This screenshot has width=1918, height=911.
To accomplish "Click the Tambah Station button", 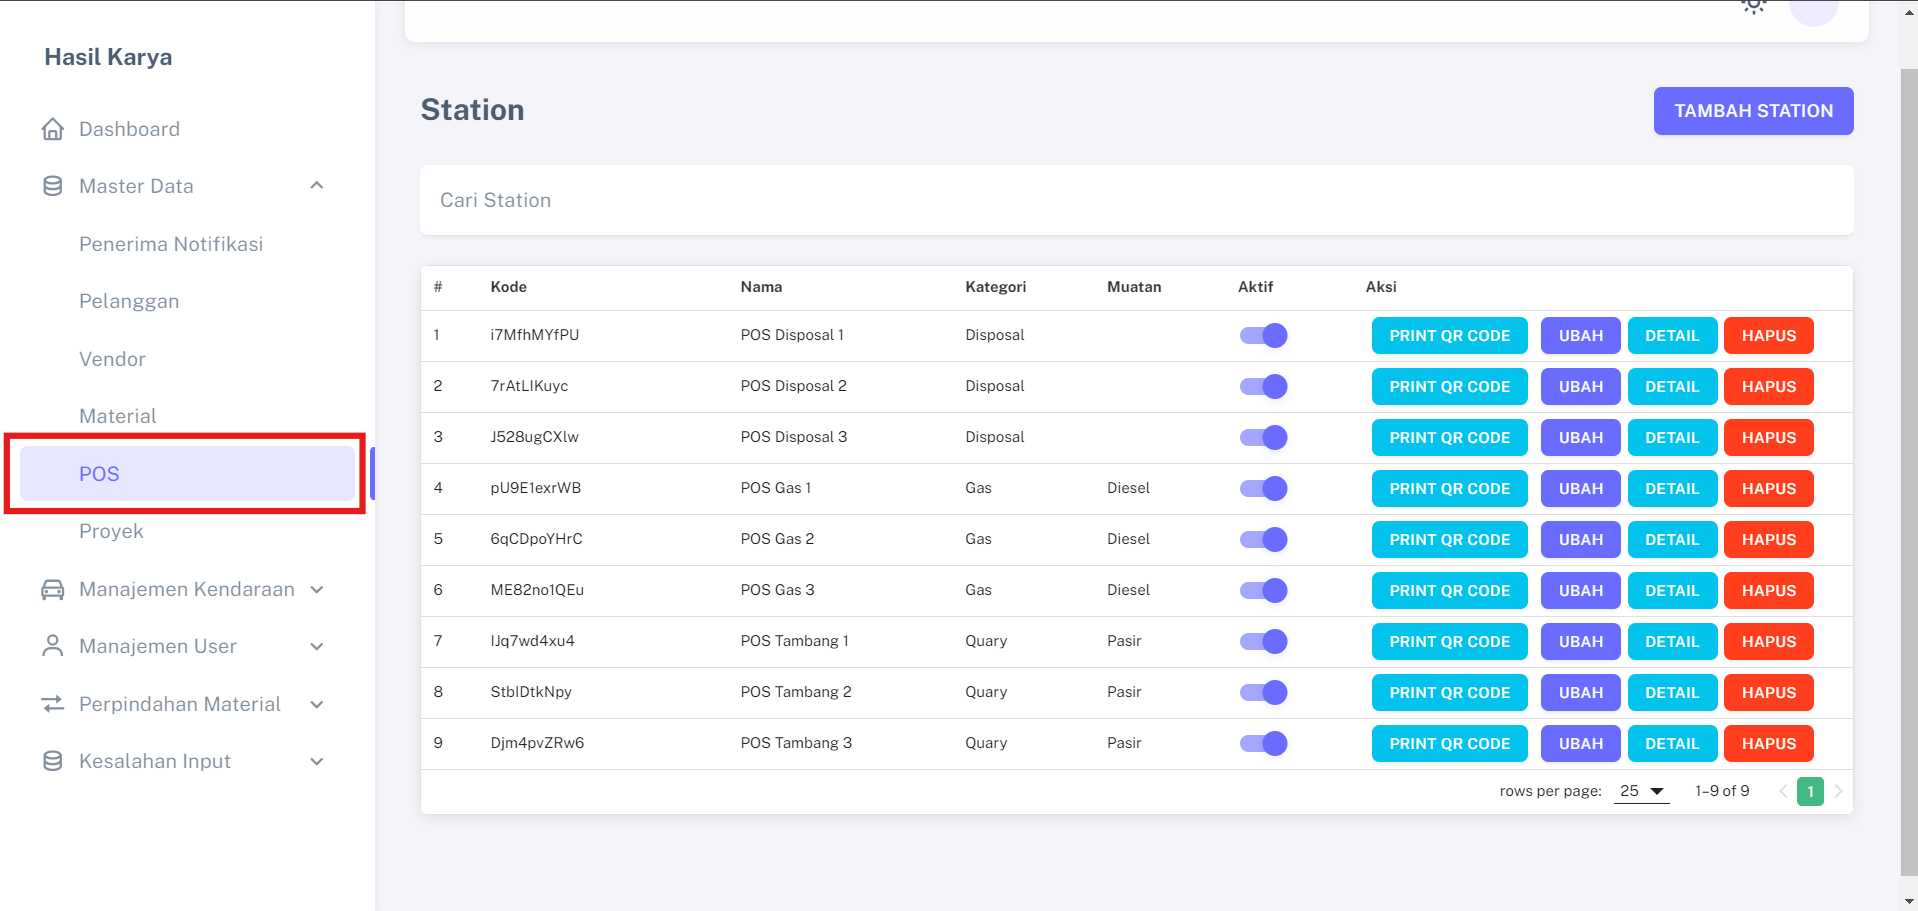I will (x=1753, y=111).
